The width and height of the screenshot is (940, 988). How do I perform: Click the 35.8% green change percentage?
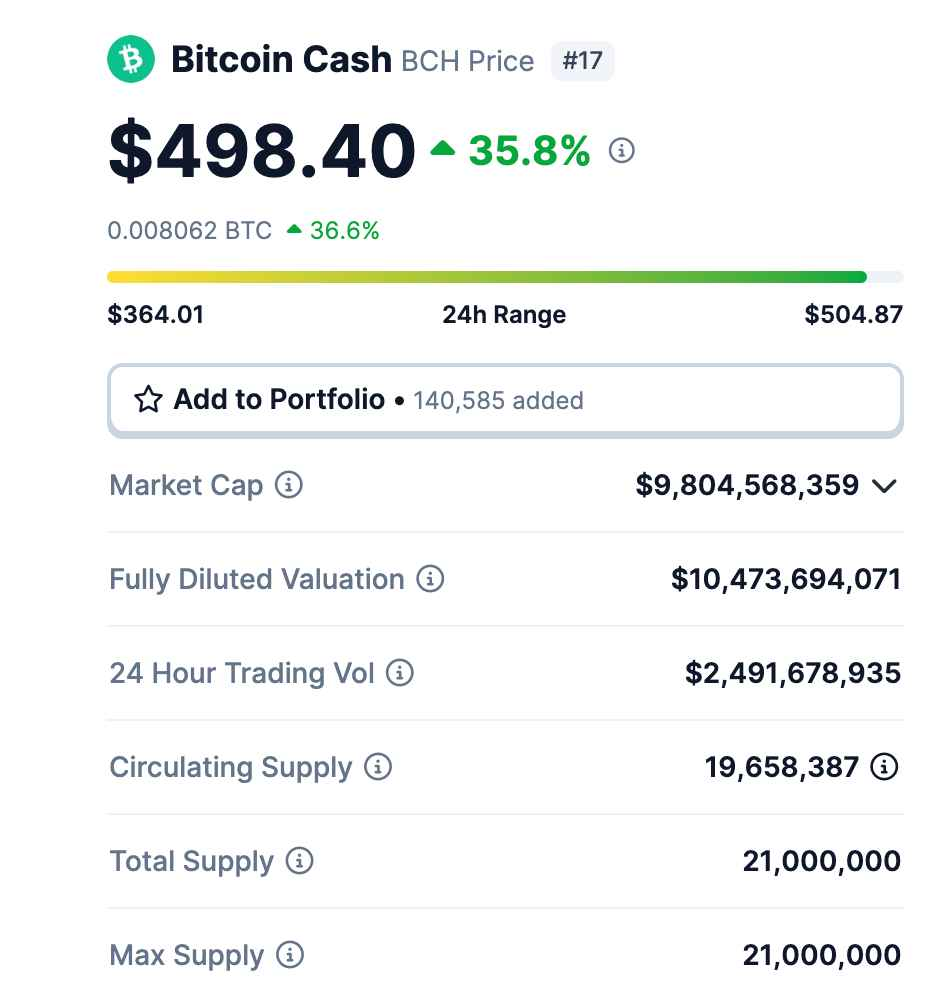[x=529, y=151]
